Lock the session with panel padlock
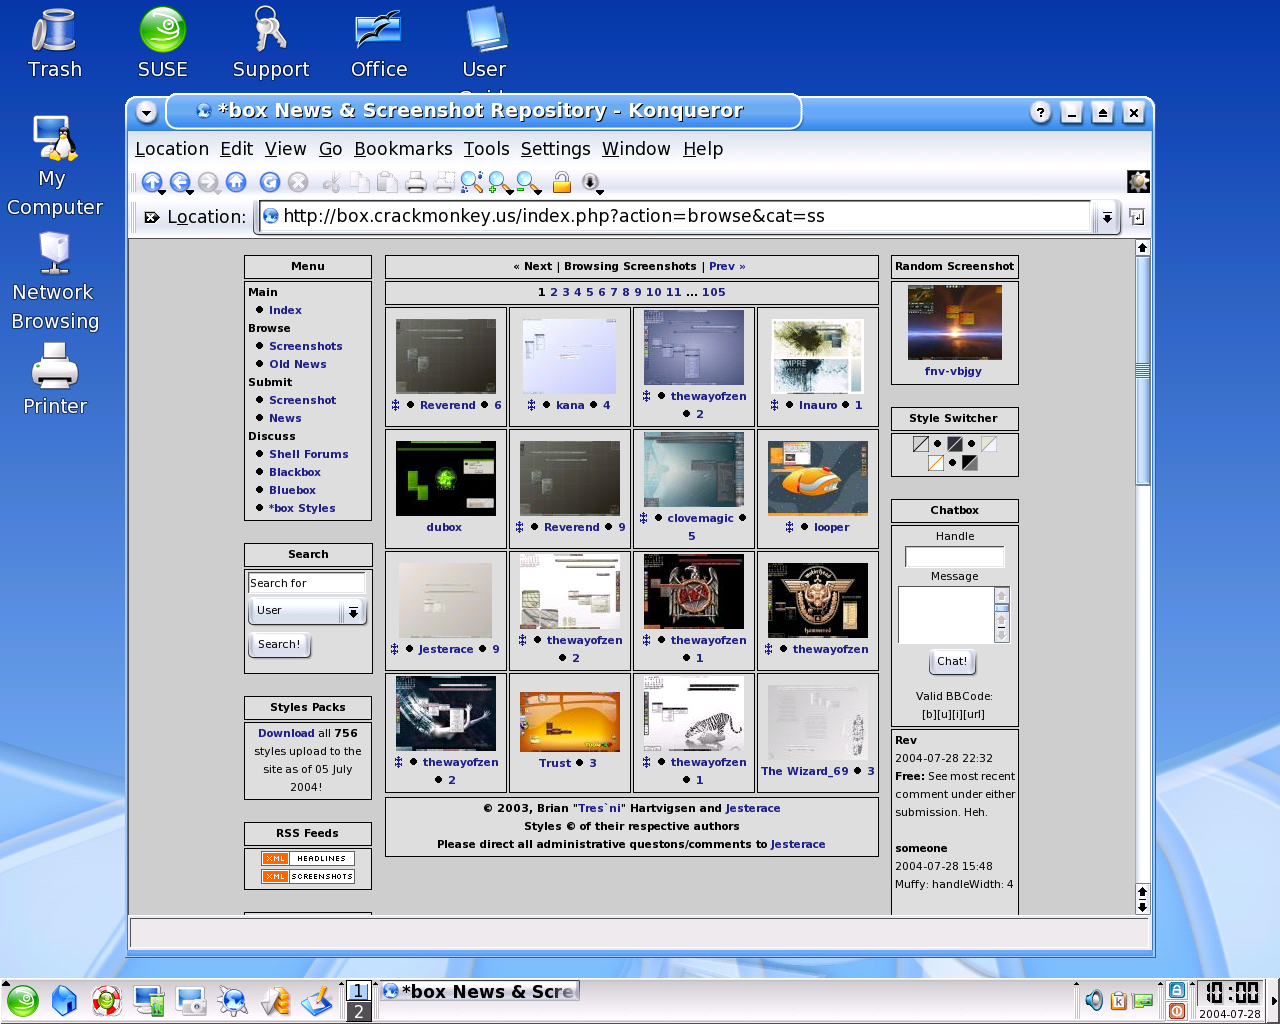1280x1024 pixels. (1177, 990)
